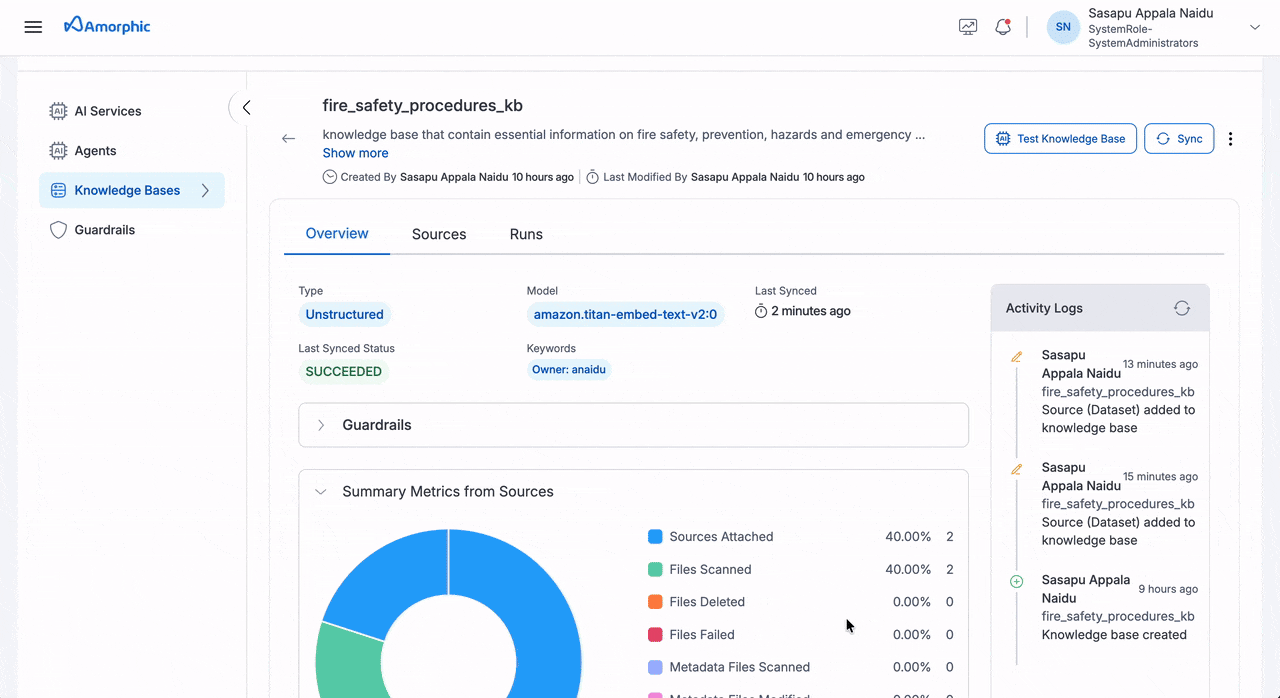The image size is (1280, 698).
Task: Open the hamburger navigation menu
Action: [x=33, y=27]
